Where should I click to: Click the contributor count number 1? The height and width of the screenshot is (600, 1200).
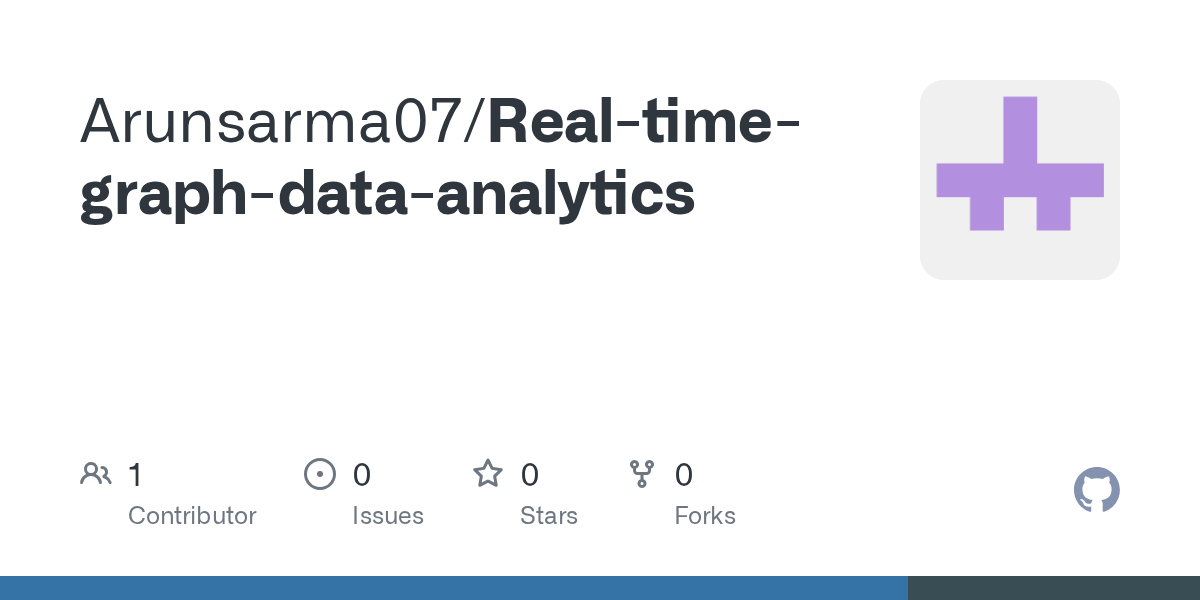click(135, 474)
